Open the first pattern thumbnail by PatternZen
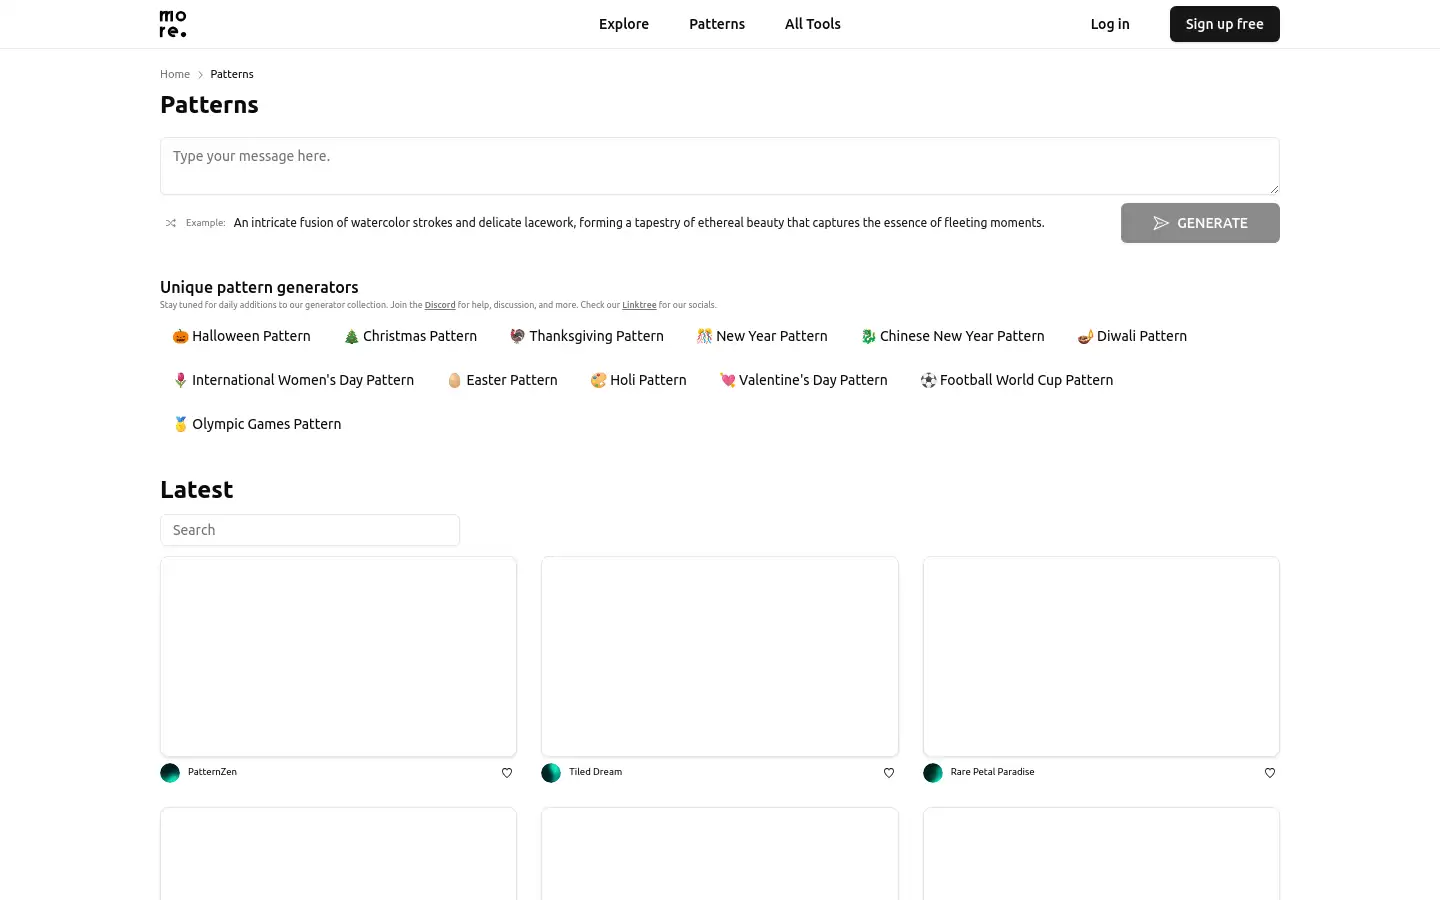Viewport: 1440px width, 900px height. 339,656
